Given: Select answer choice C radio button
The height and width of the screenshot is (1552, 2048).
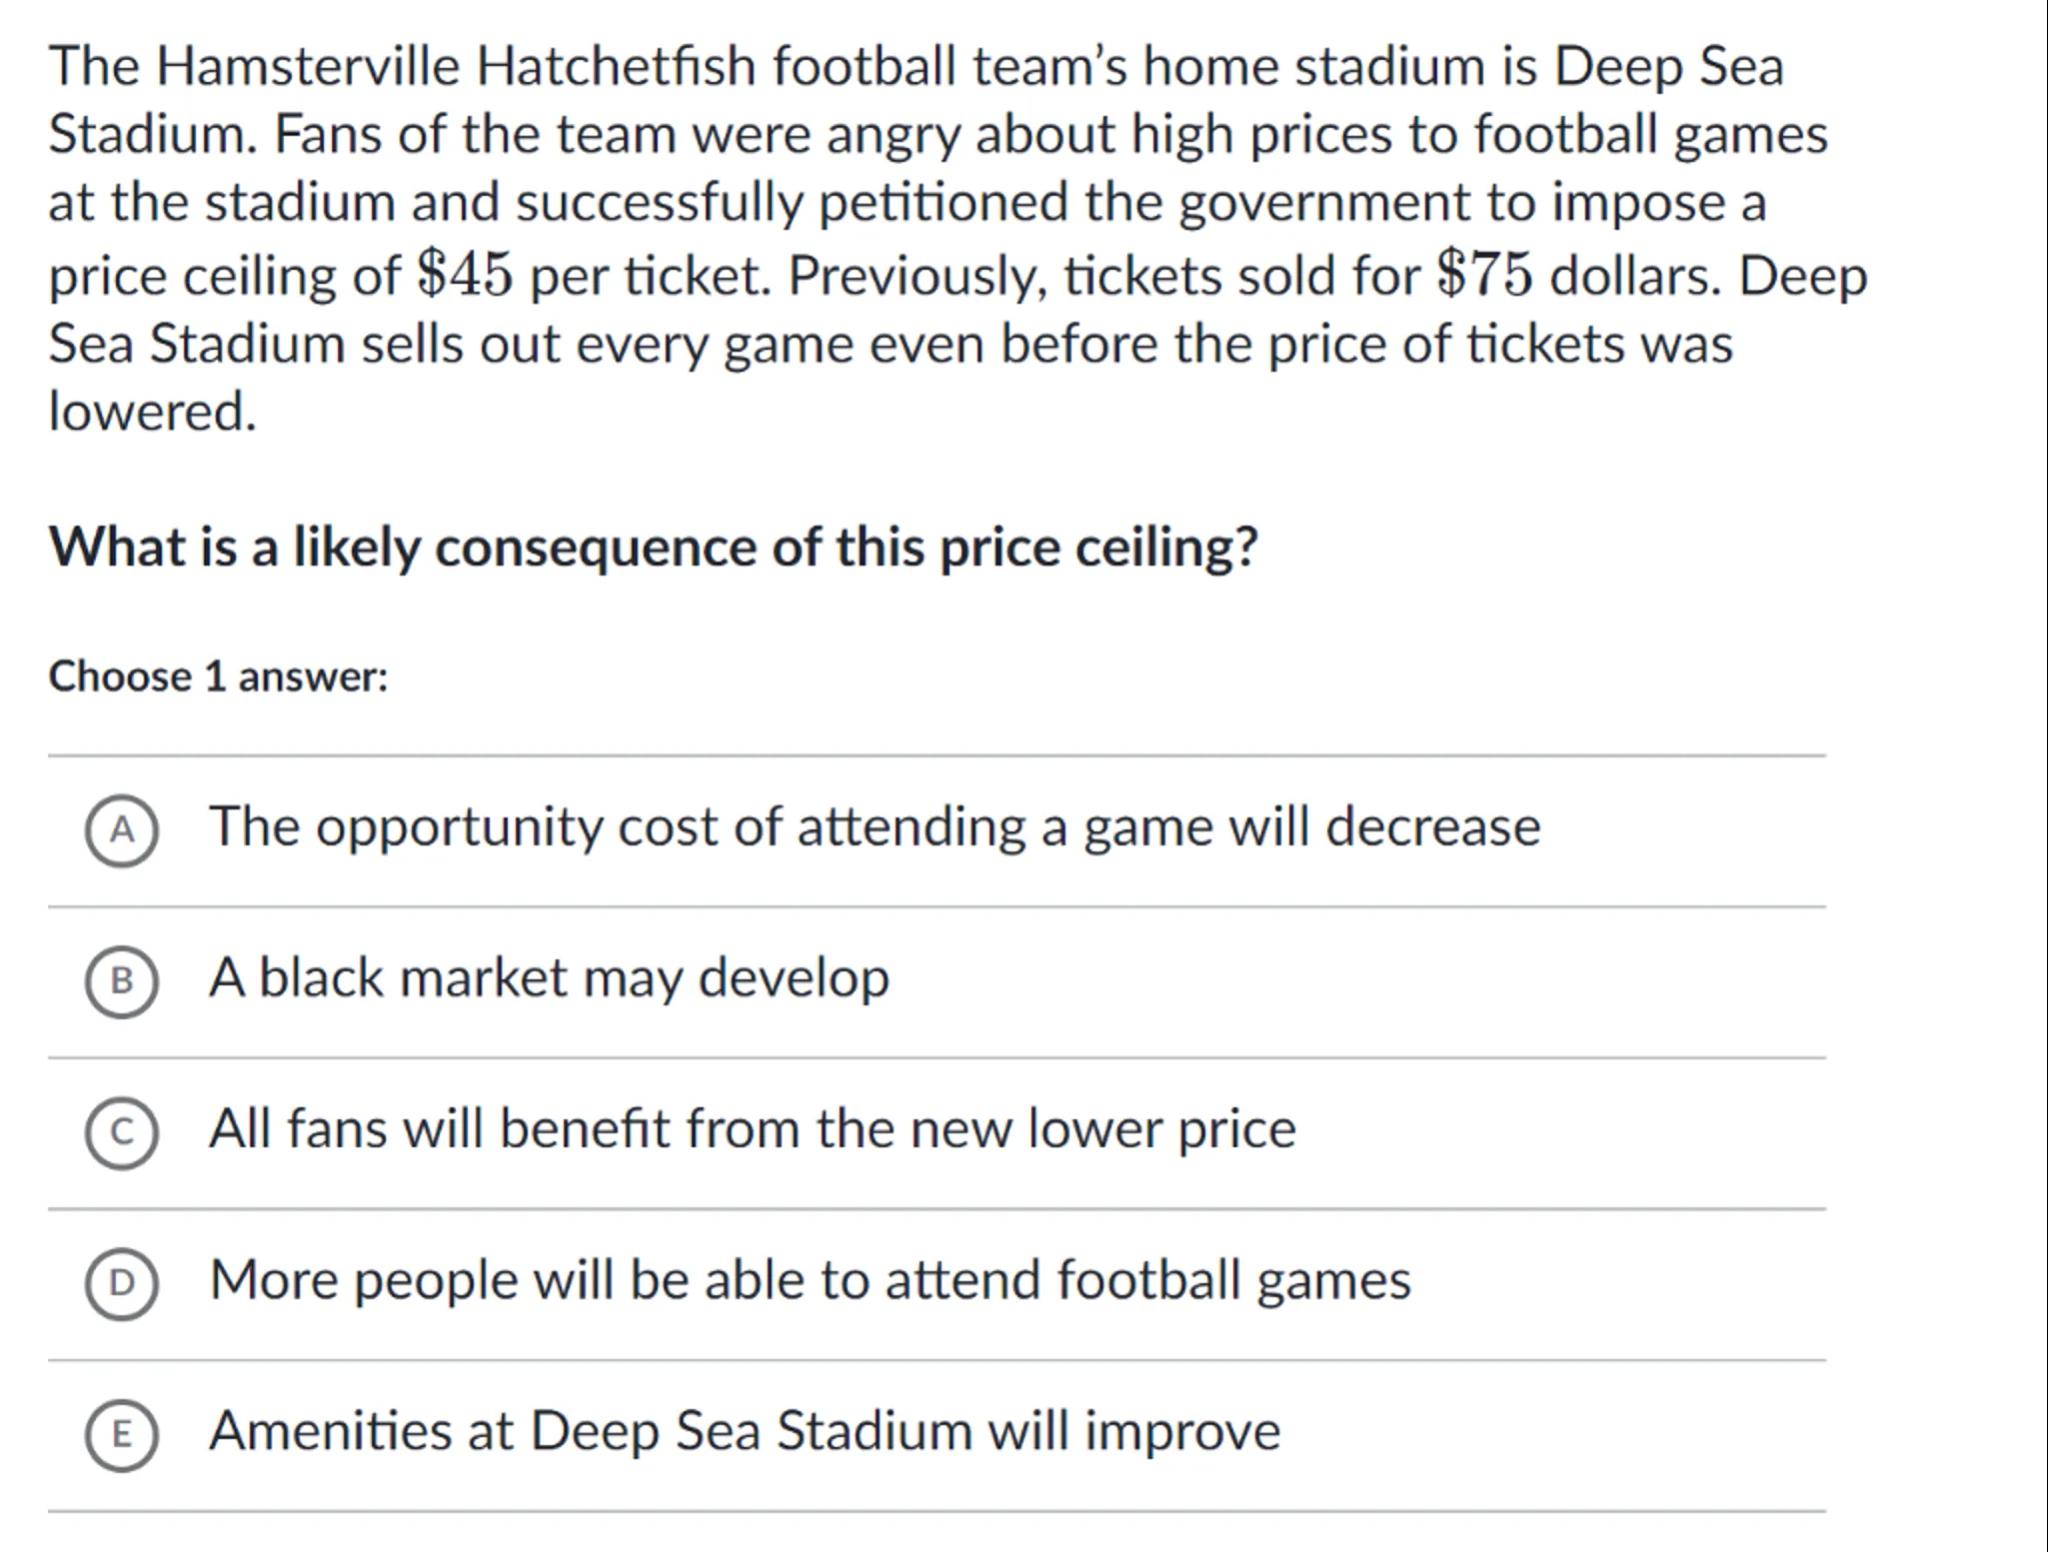Looking at the screenshot, I should click(121, 1132).
